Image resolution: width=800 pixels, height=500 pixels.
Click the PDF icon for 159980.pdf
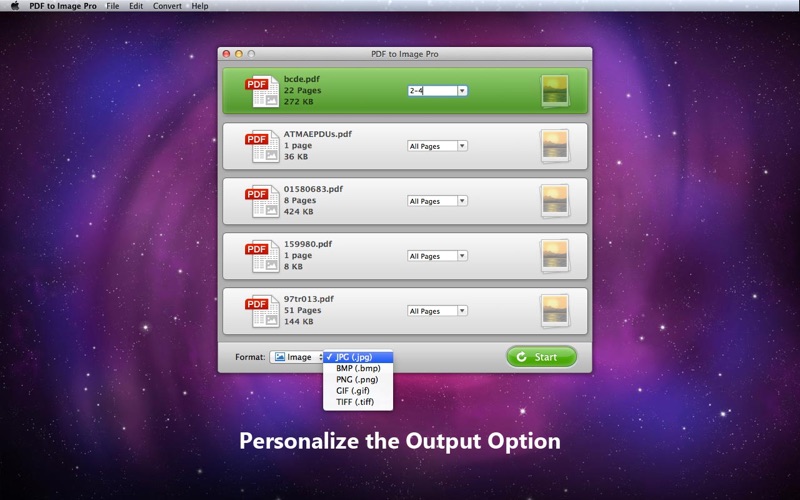tap(262, 256)
